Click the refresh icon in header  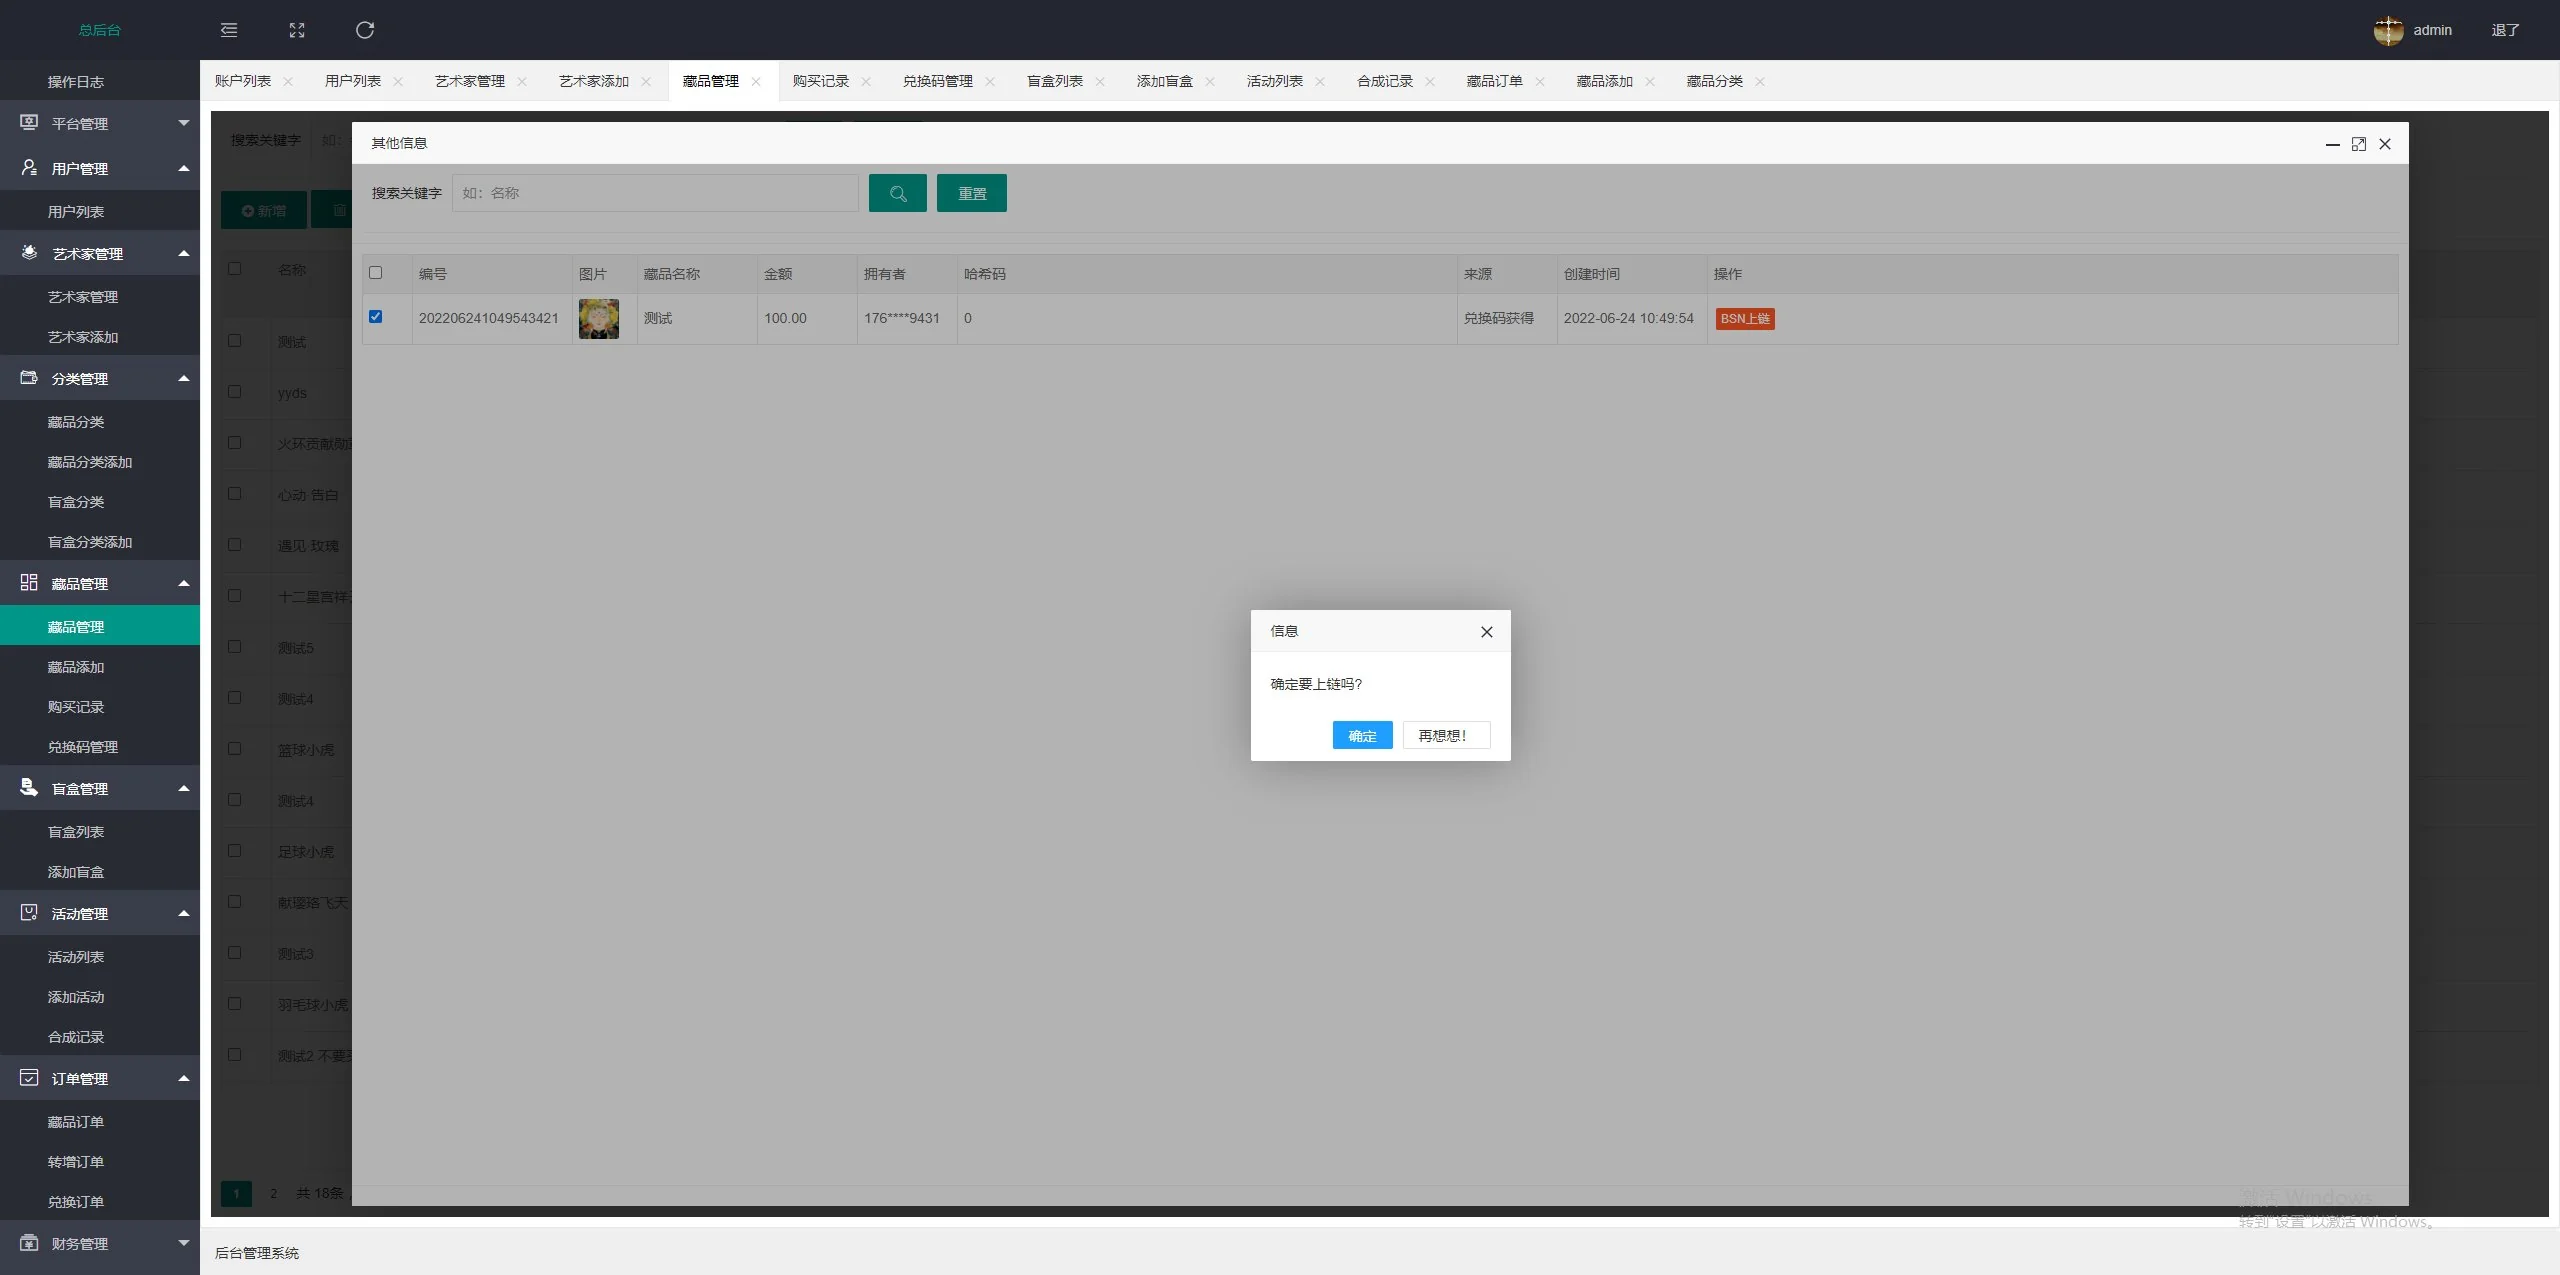pos(365,30)
